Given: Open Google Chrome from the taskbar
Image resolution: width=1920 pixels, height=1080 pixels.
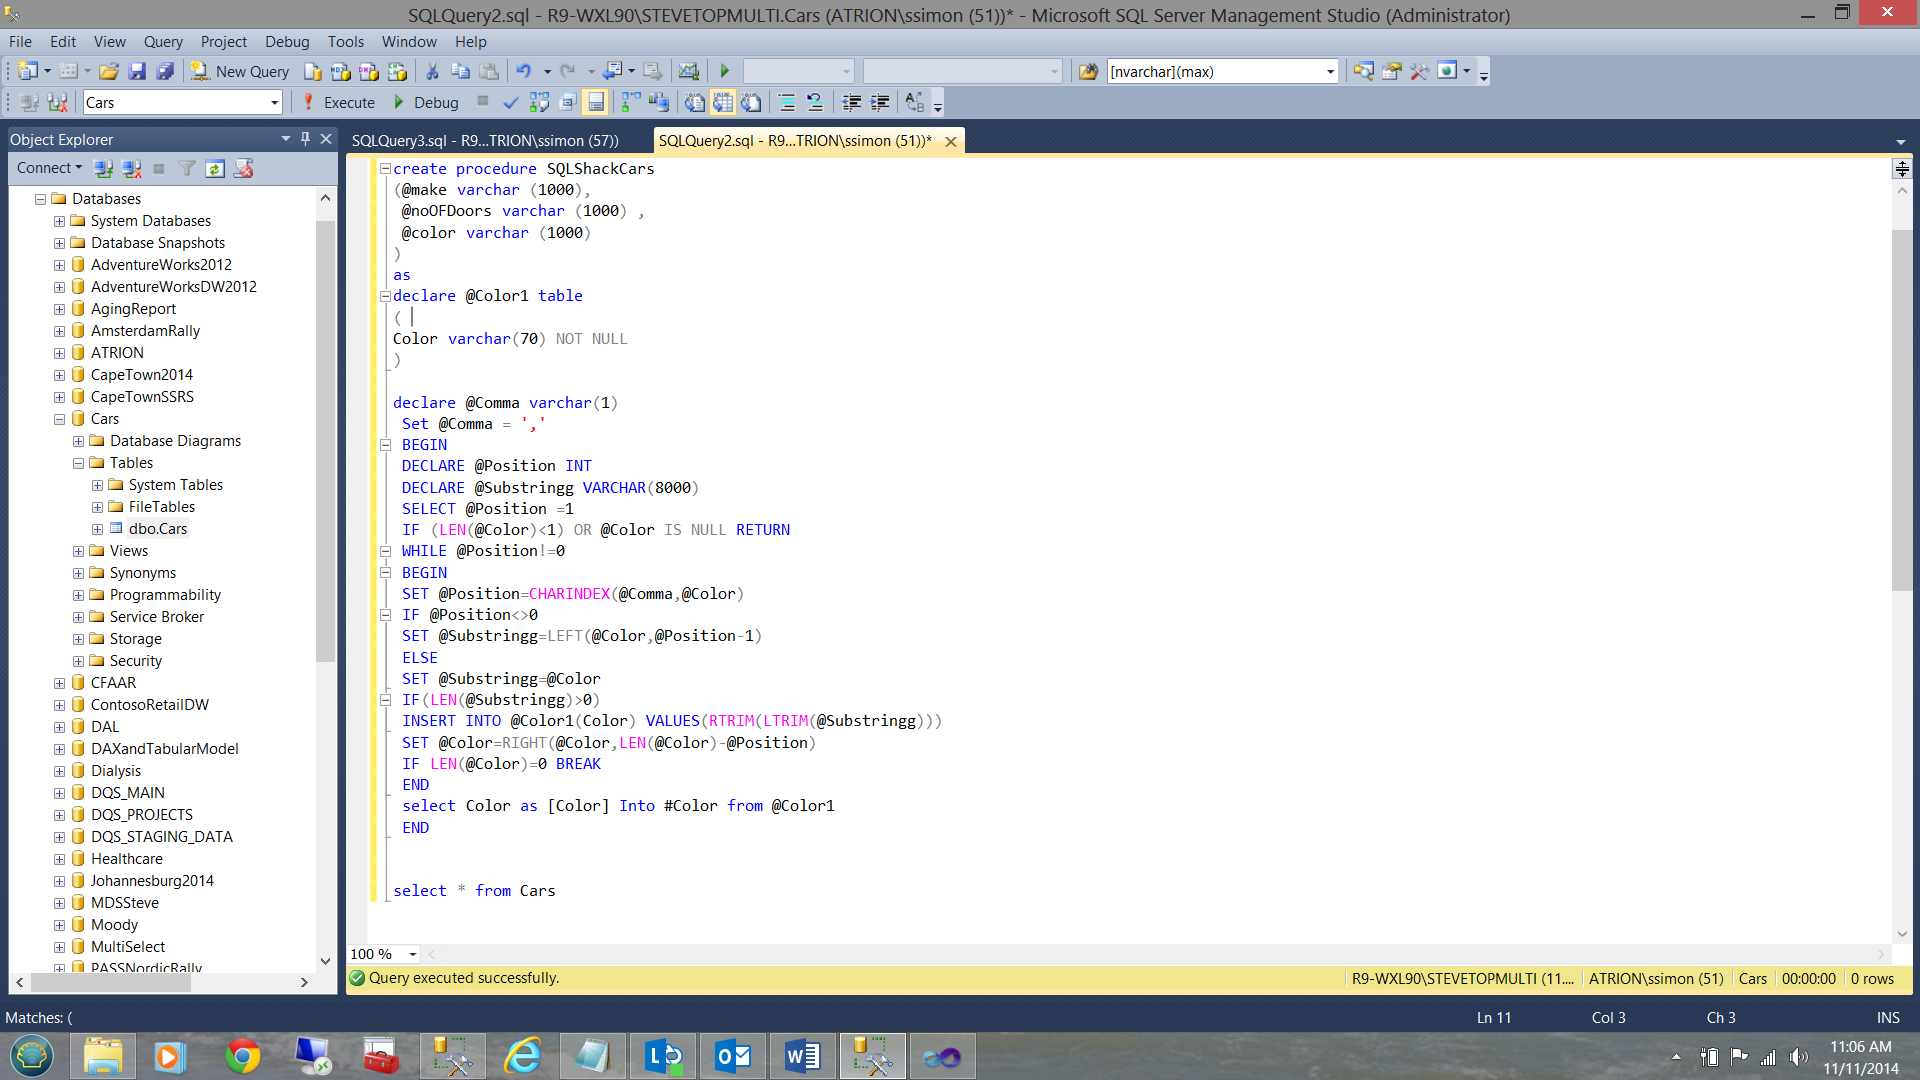Looking at the screenshot, I should point(242,1056).
